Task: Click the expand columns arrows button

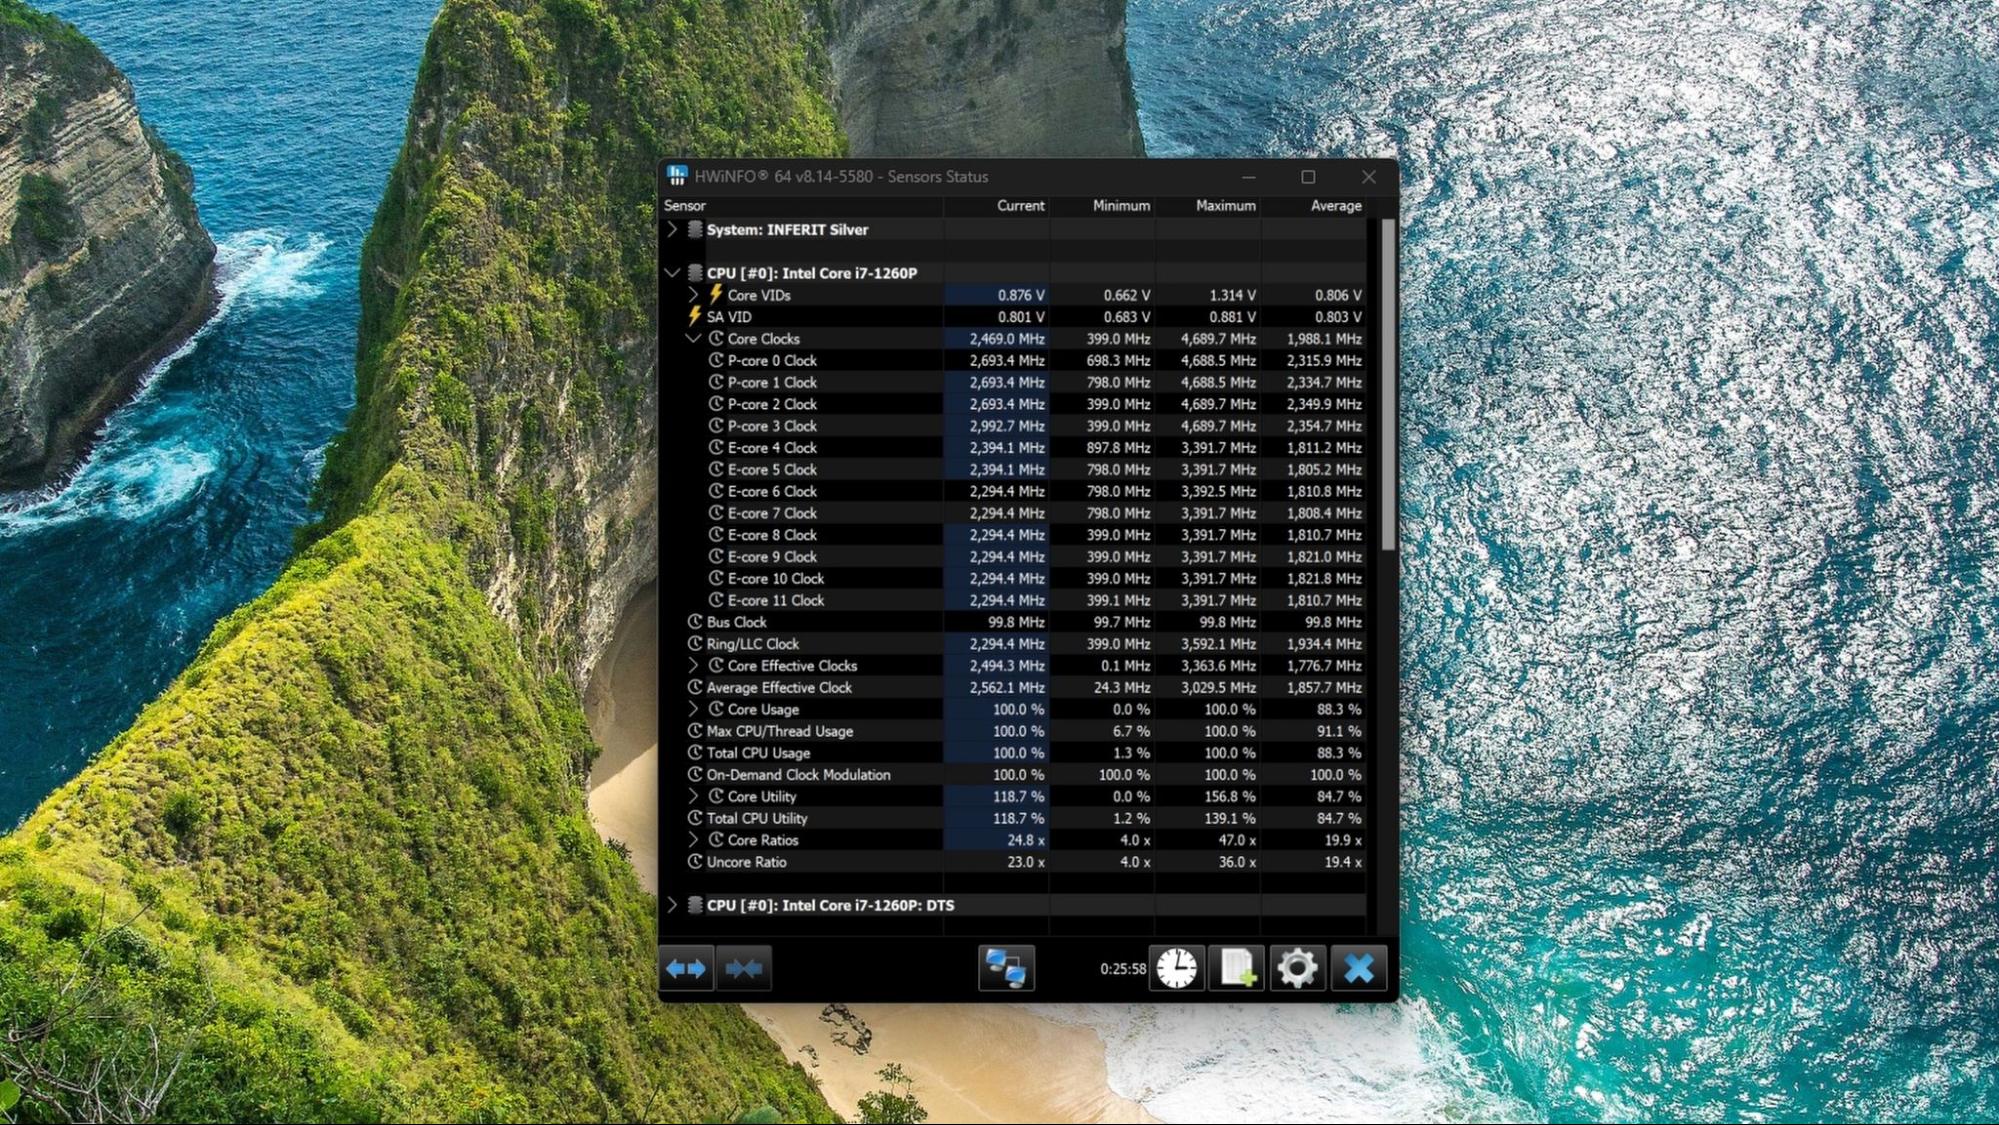Action: pyautogui.click(x=686, y=968)
